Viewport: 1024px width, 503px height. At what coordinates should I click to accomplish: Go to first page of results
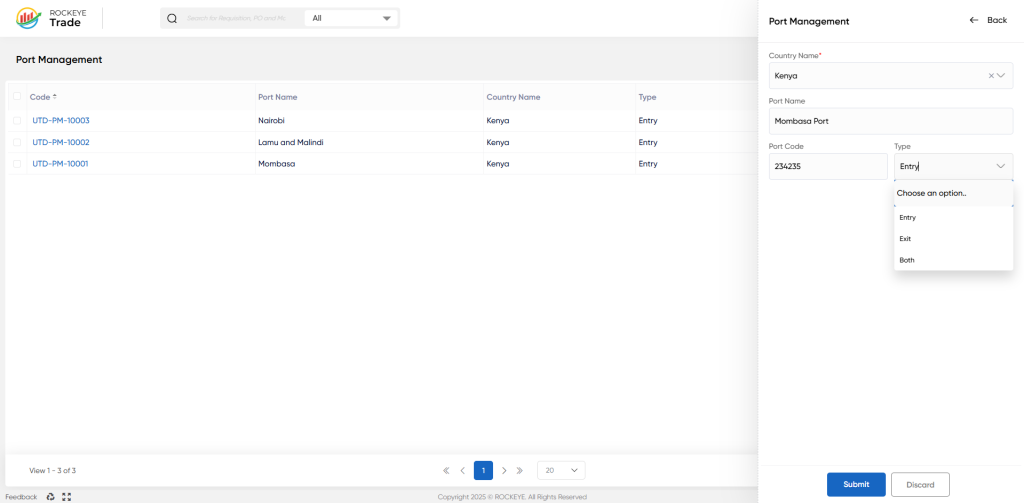[446, 470]
